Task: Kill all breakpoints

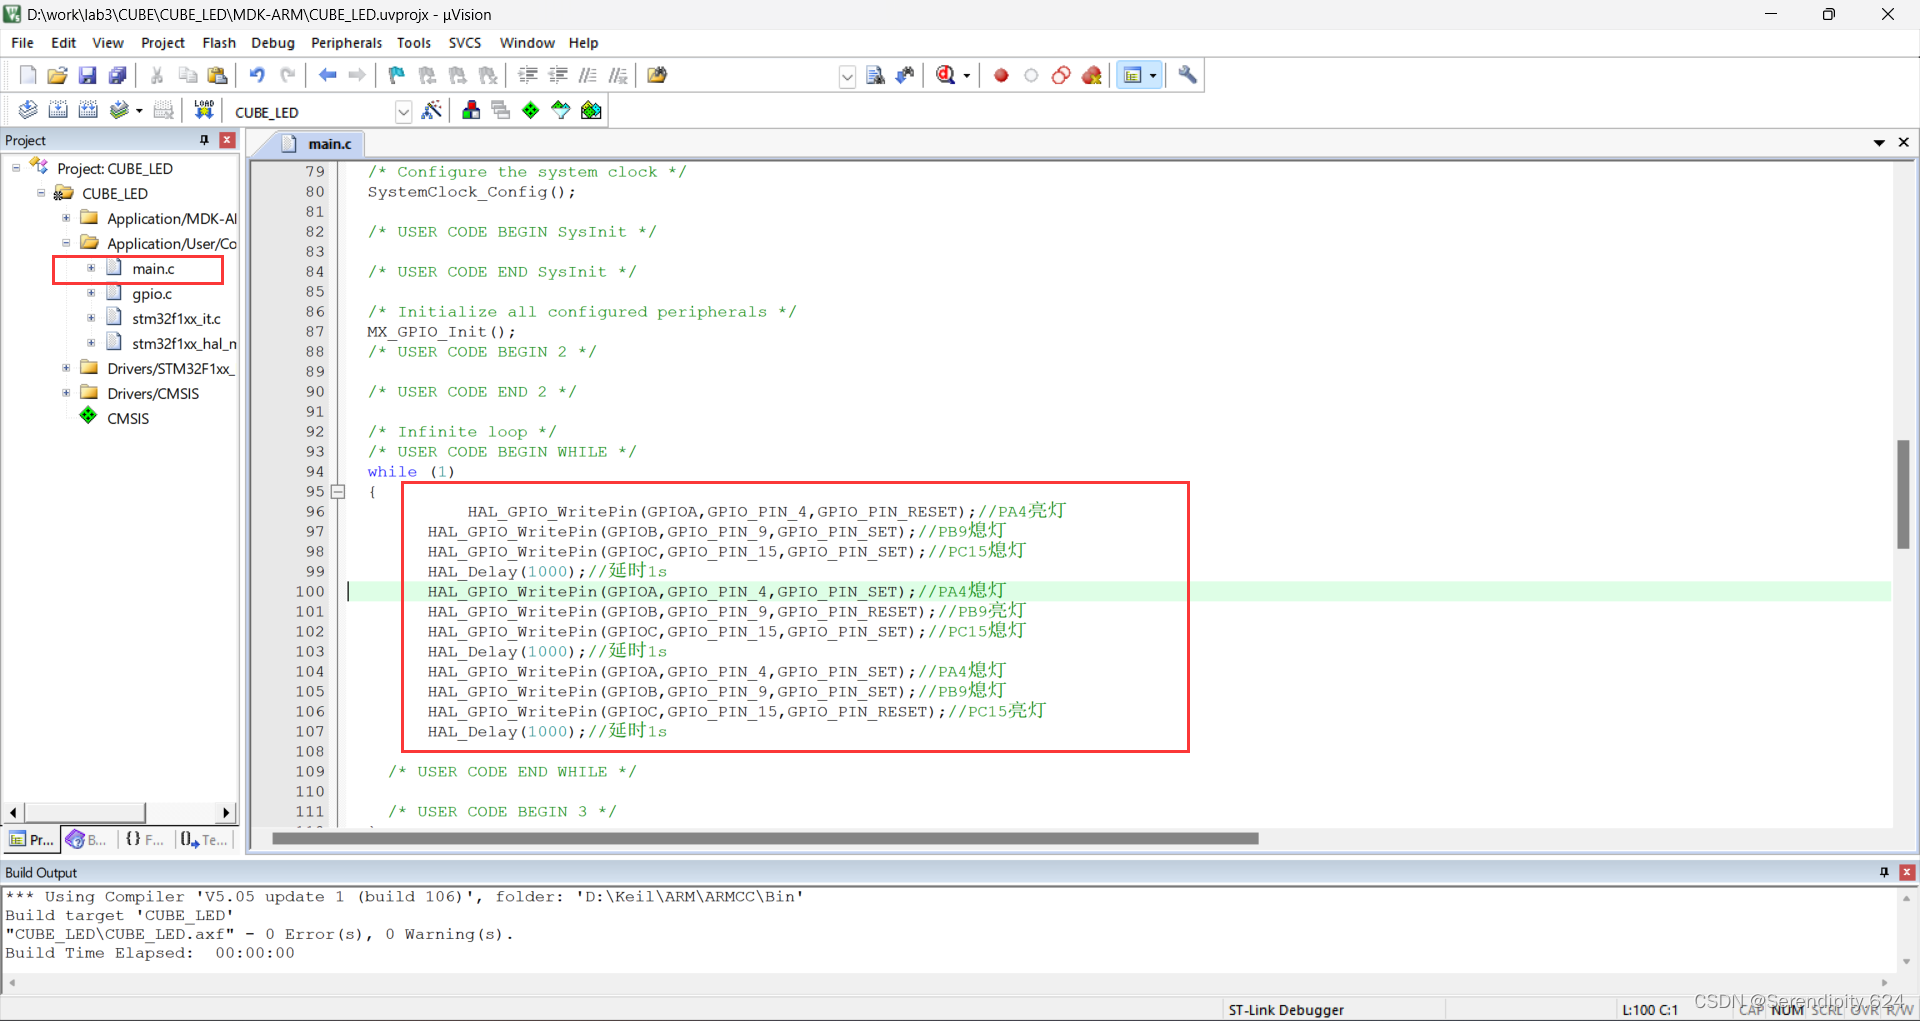Action: (1092, 75)
